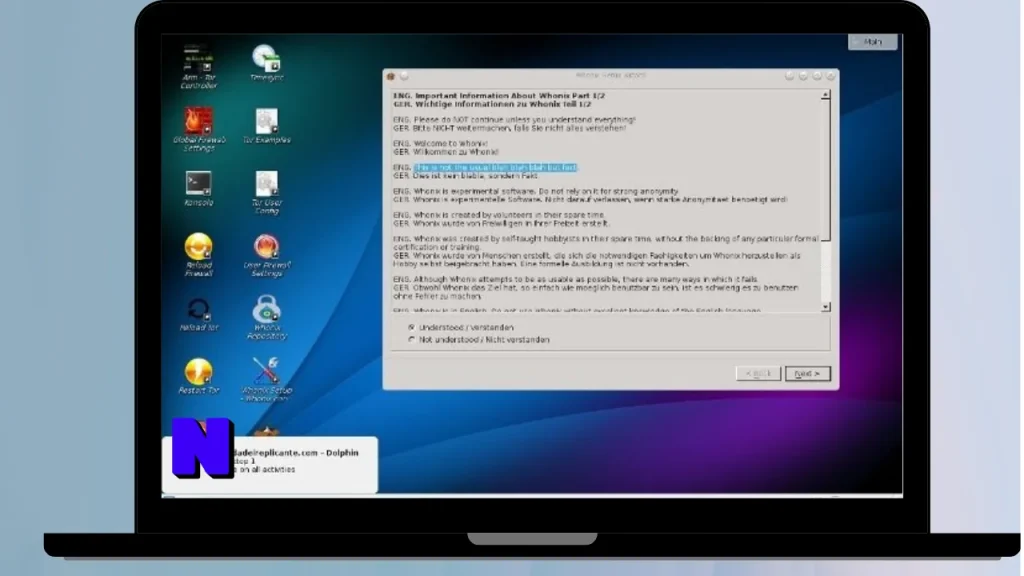Click the top-right desktop corner button
The image size is (1024, 576).
[872, 42]
